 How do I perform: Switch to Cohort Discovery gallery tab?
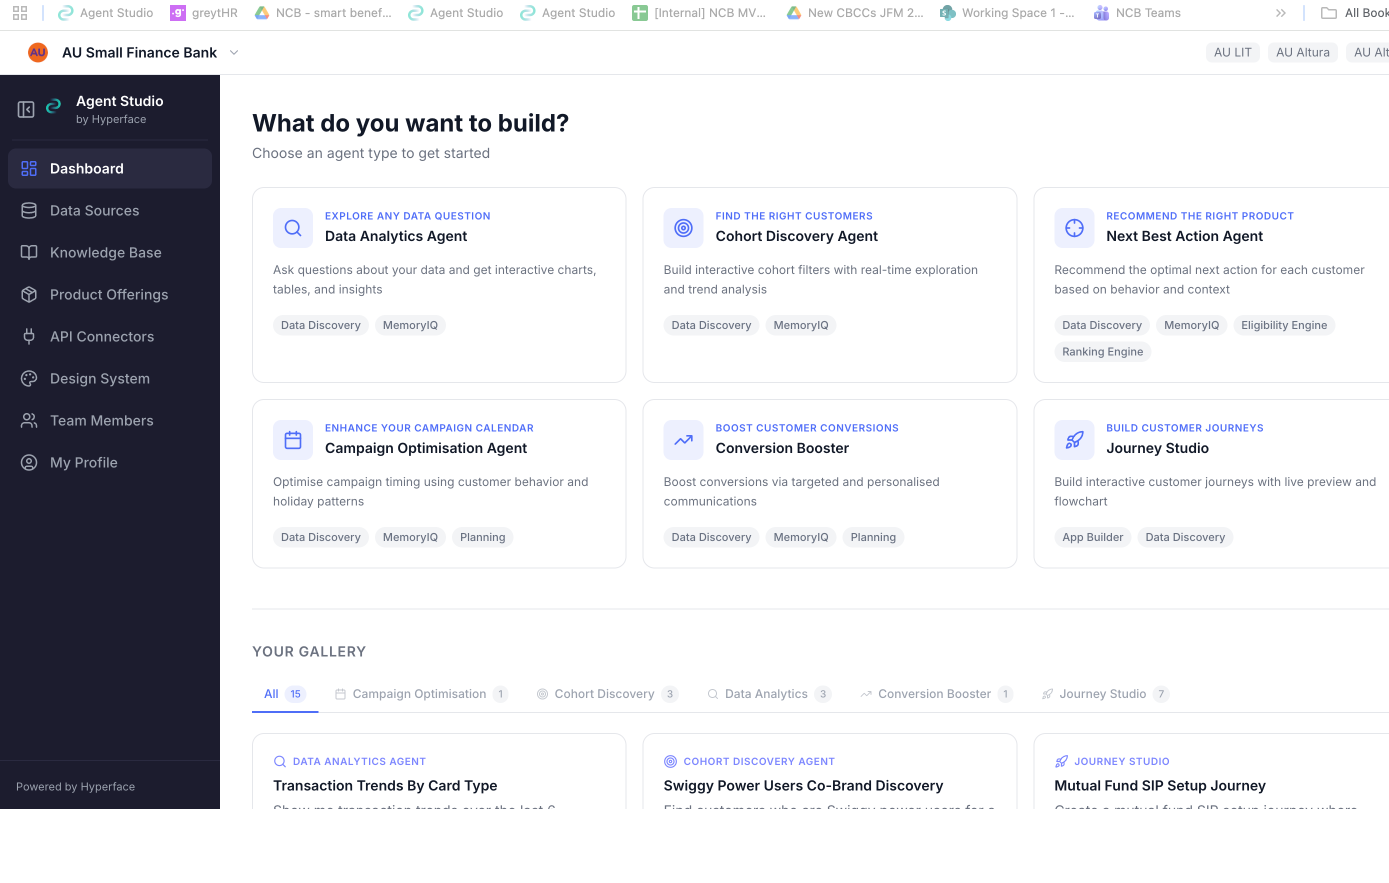click(x=607, y=694)
